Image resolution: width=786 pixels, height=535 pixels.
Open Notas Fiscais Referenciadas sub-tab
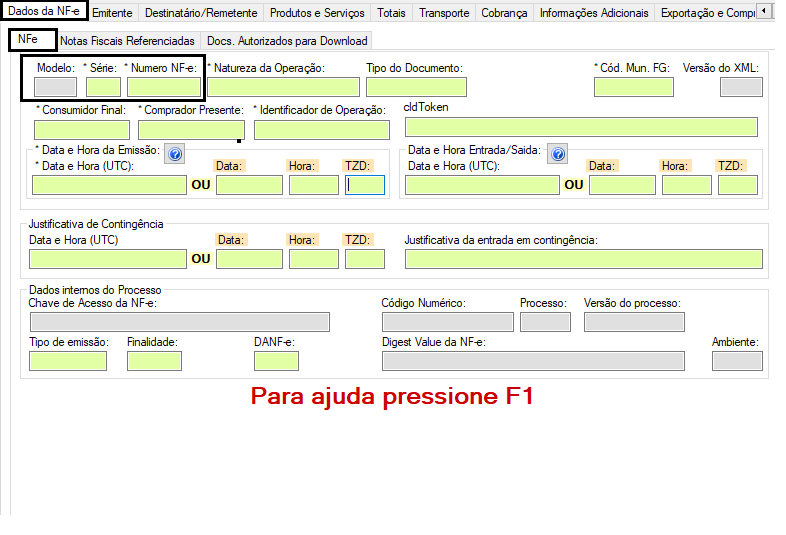tap(127, 41)
